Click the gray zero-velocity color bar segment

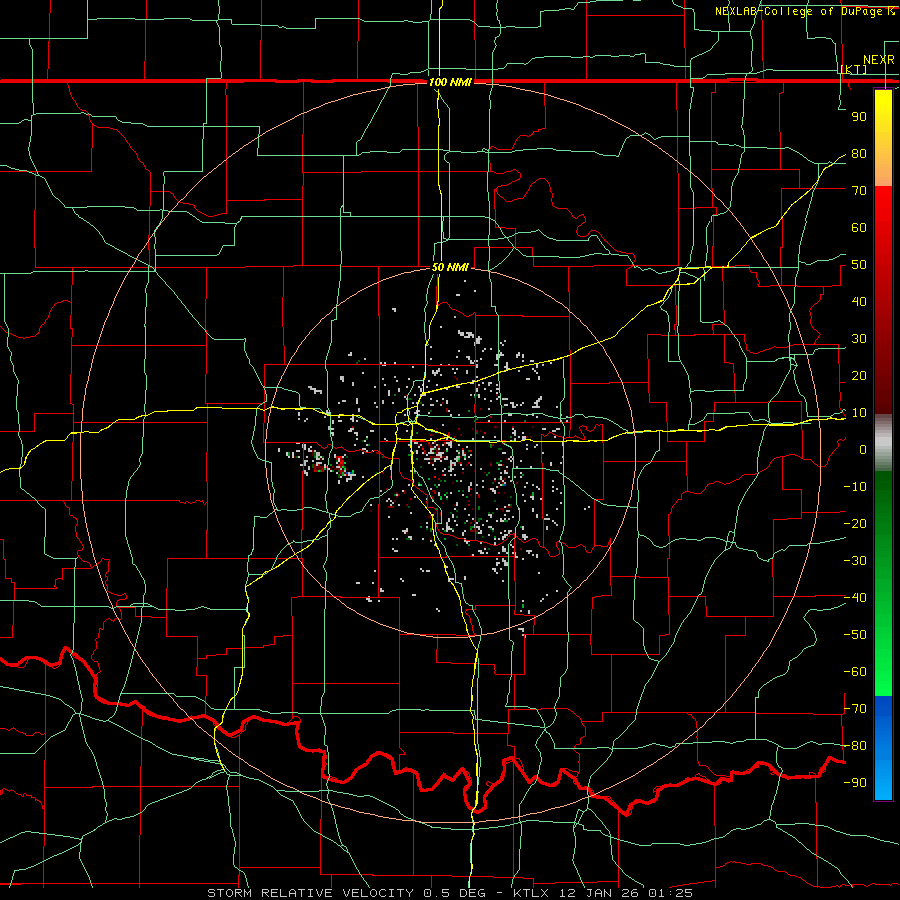(x=883, y=443)
